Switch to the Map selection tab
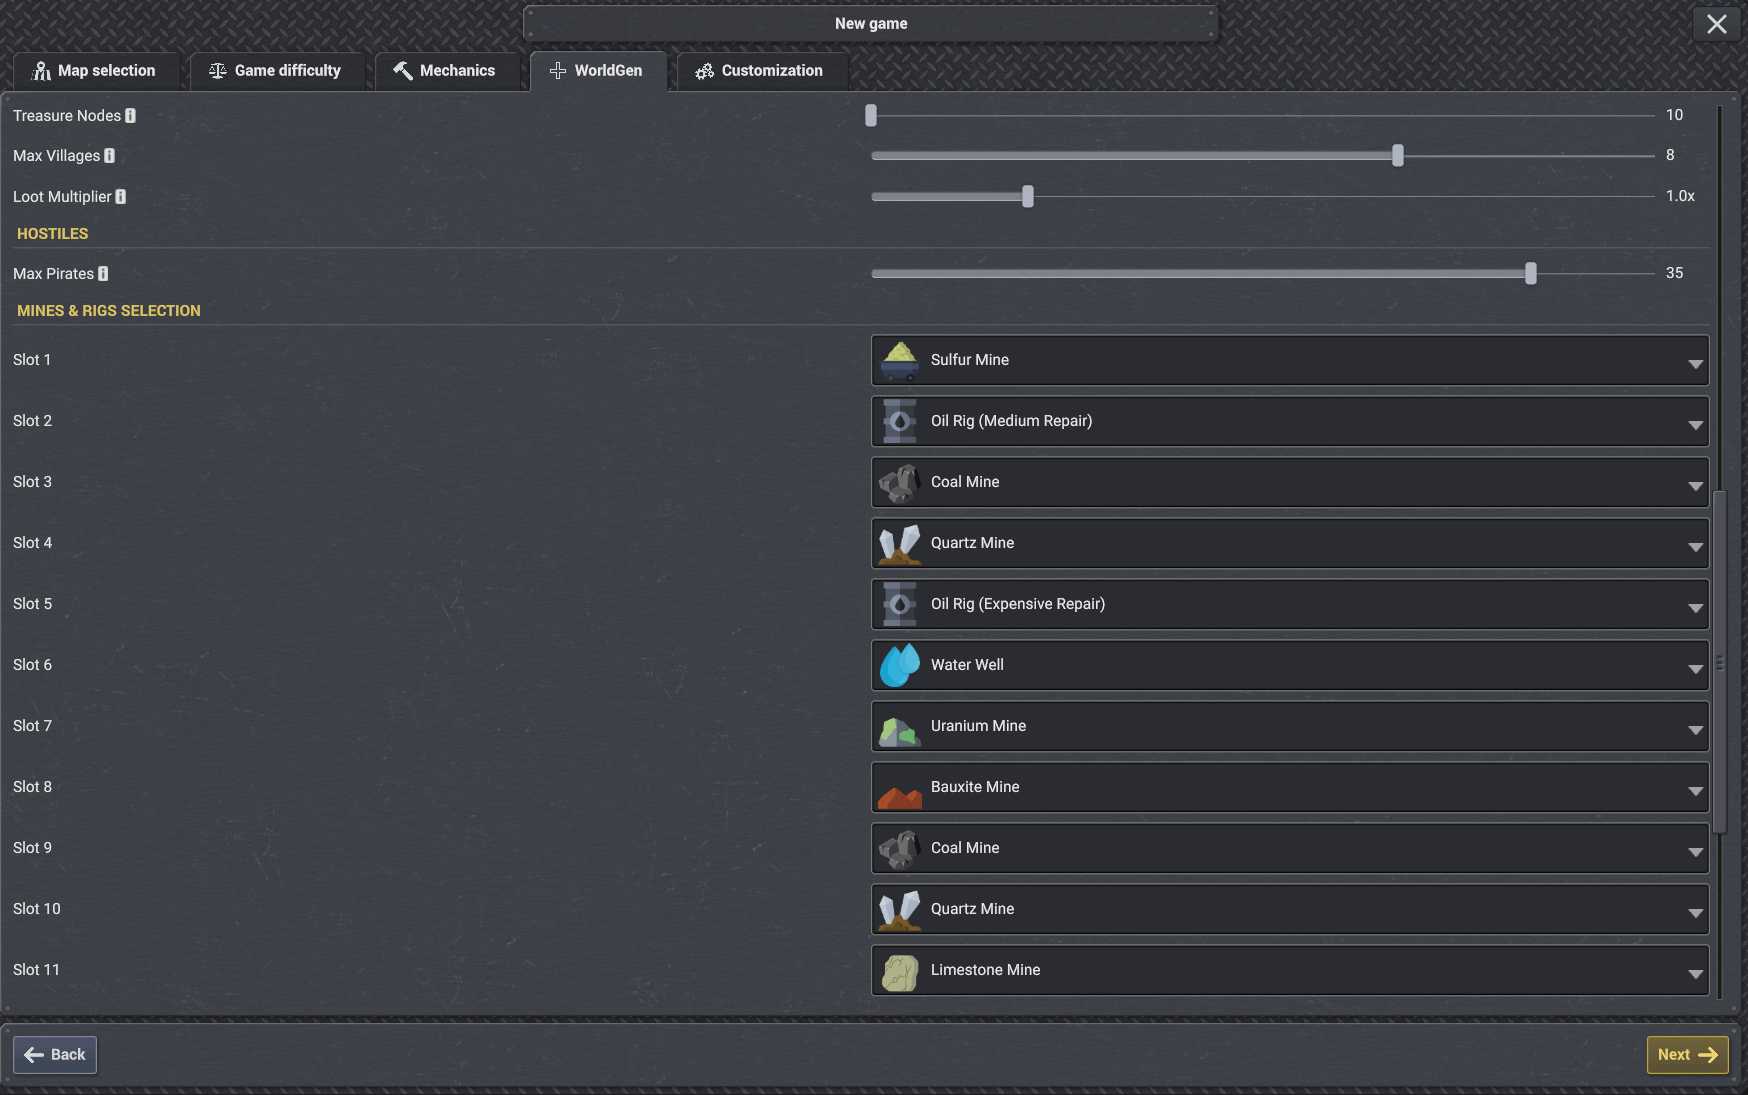Viewport: 1748px width, 1095px height. [96, 71]
